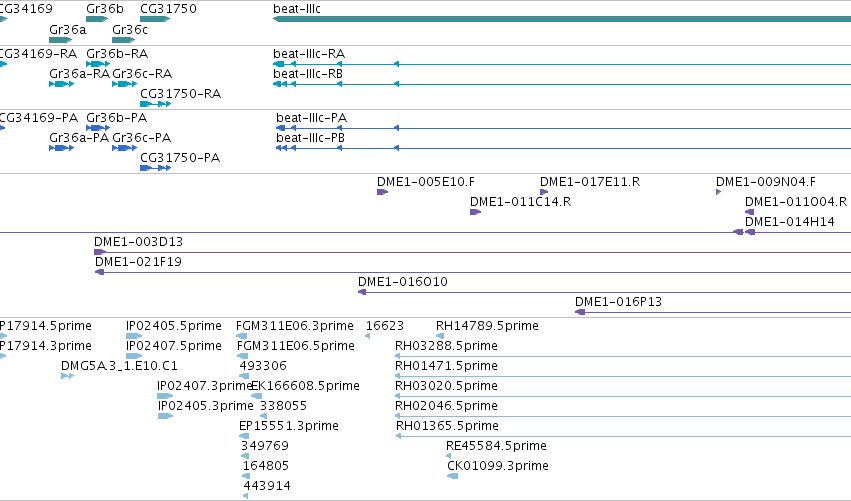Viewport: 851px width, 501px height.
Task: Click the RH03020.5prime EST label
Action: click(x=446, y=386)
